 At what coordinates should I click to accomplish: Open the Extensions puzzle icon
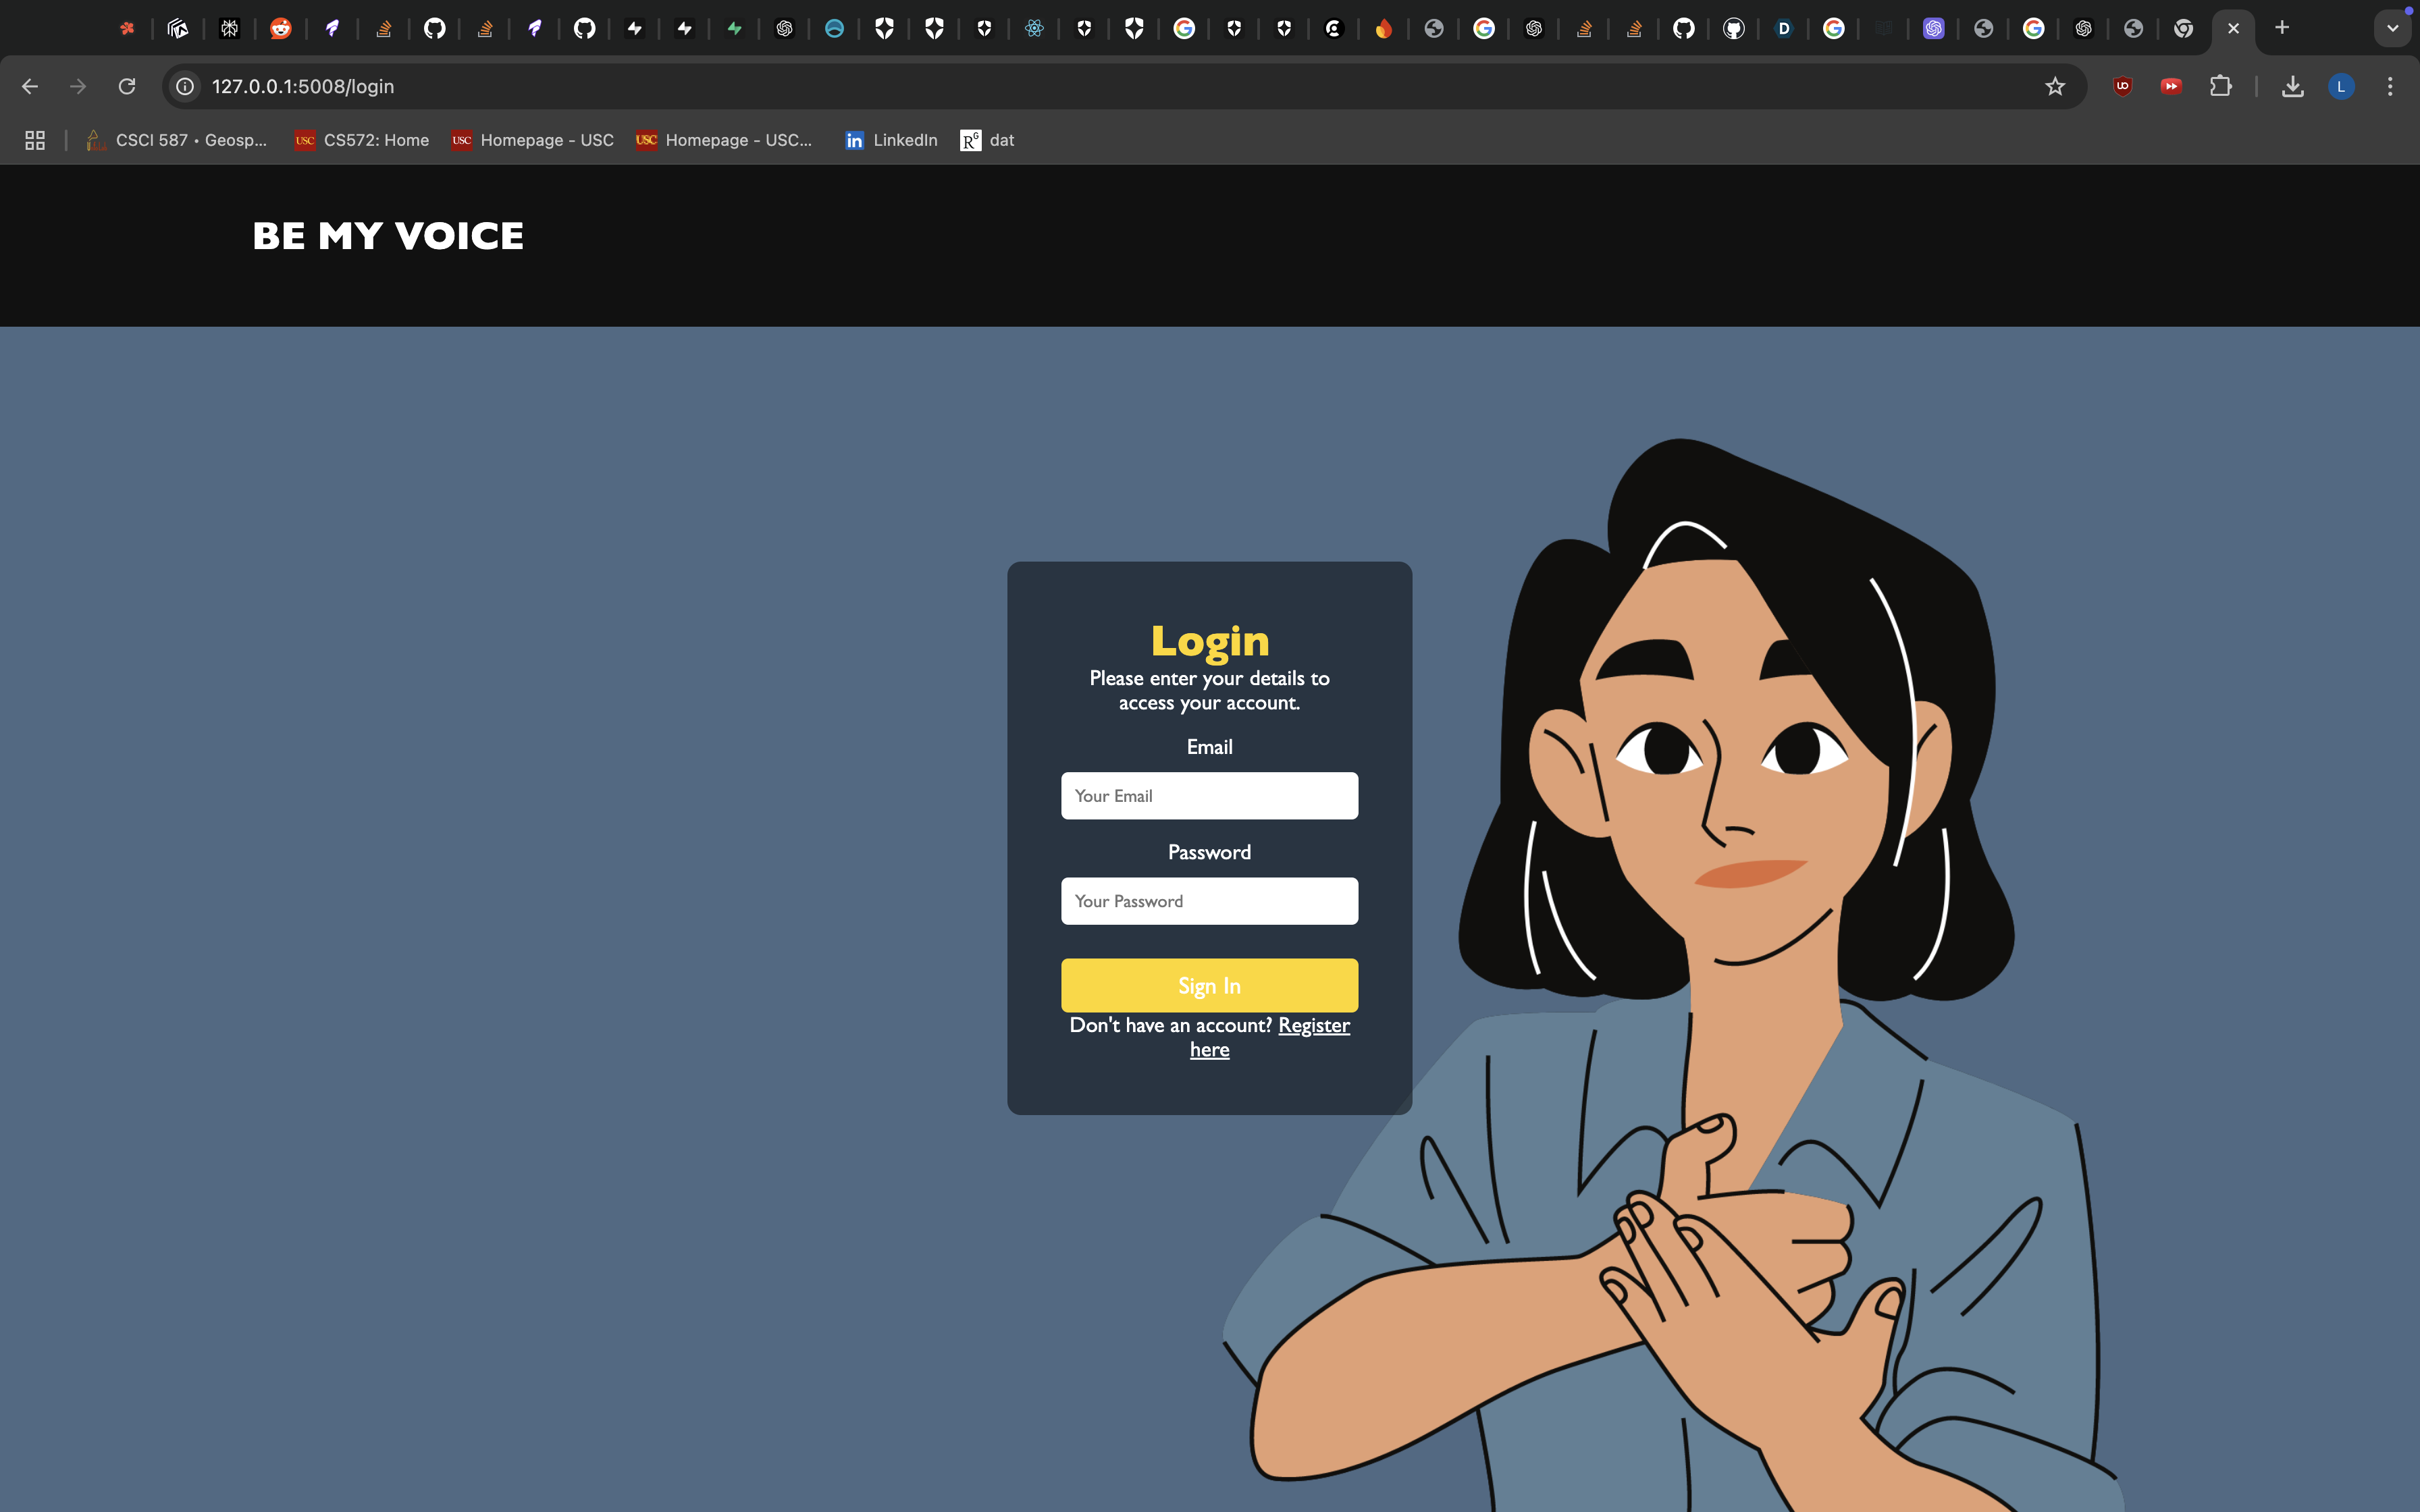coord(2220,87)
